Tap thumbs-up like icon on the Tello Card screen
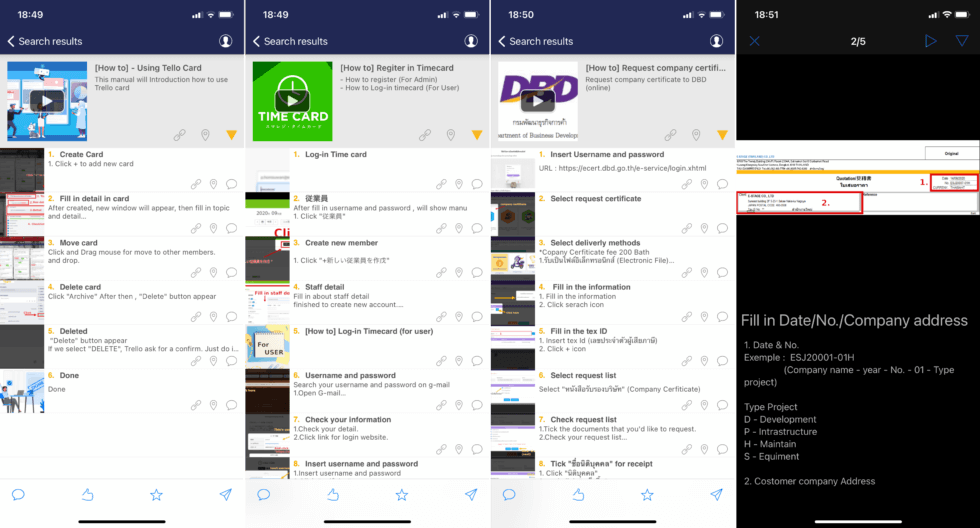Screen dimensions: 980x528 (x=88, y=495)
